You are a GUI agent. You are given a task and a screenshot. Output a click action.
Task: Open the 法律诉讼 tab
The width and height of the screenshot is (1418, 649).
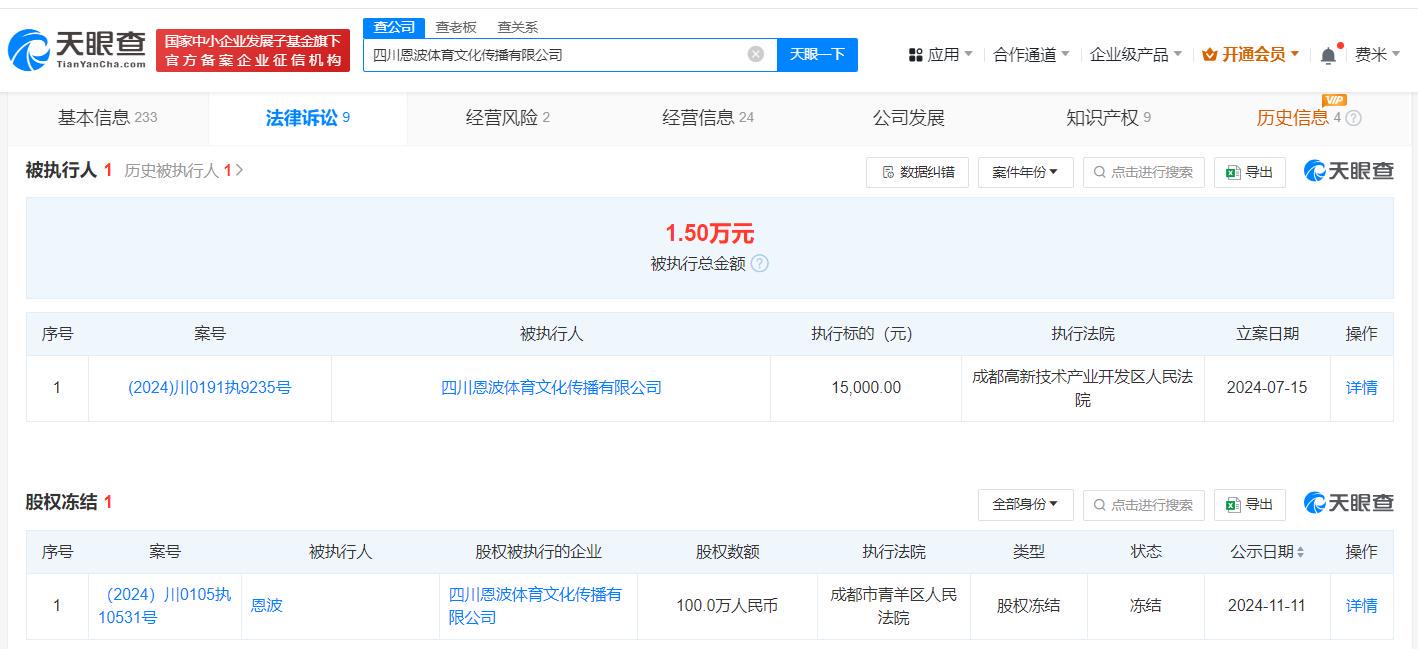[x=308, y=118]
